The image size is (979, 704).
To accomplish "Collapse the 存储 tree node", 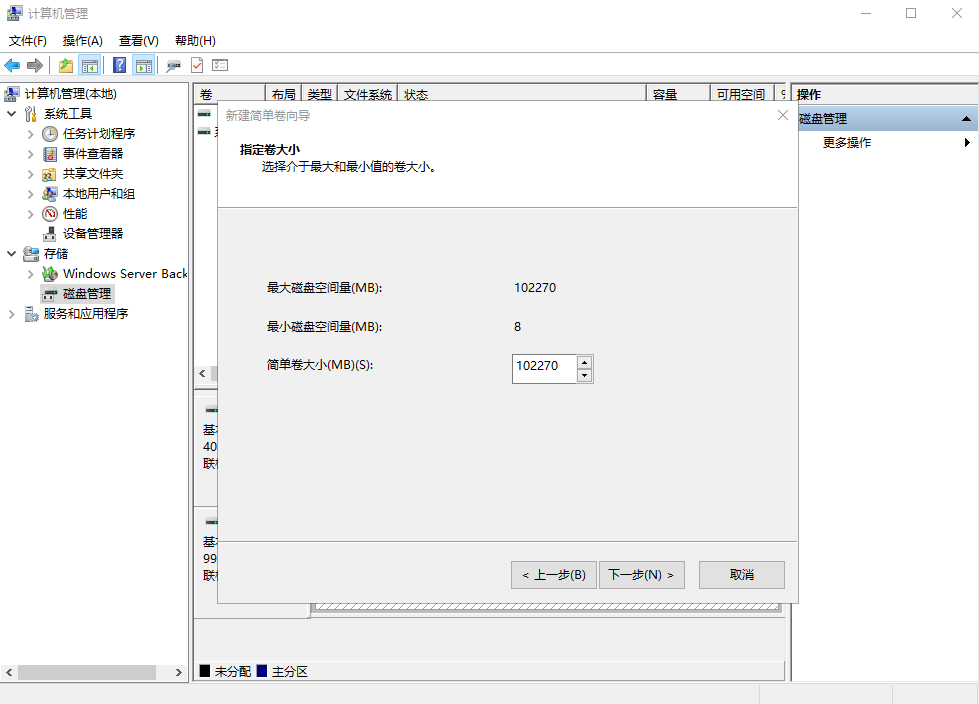I will pyautogui.click(x=11, y=253).
